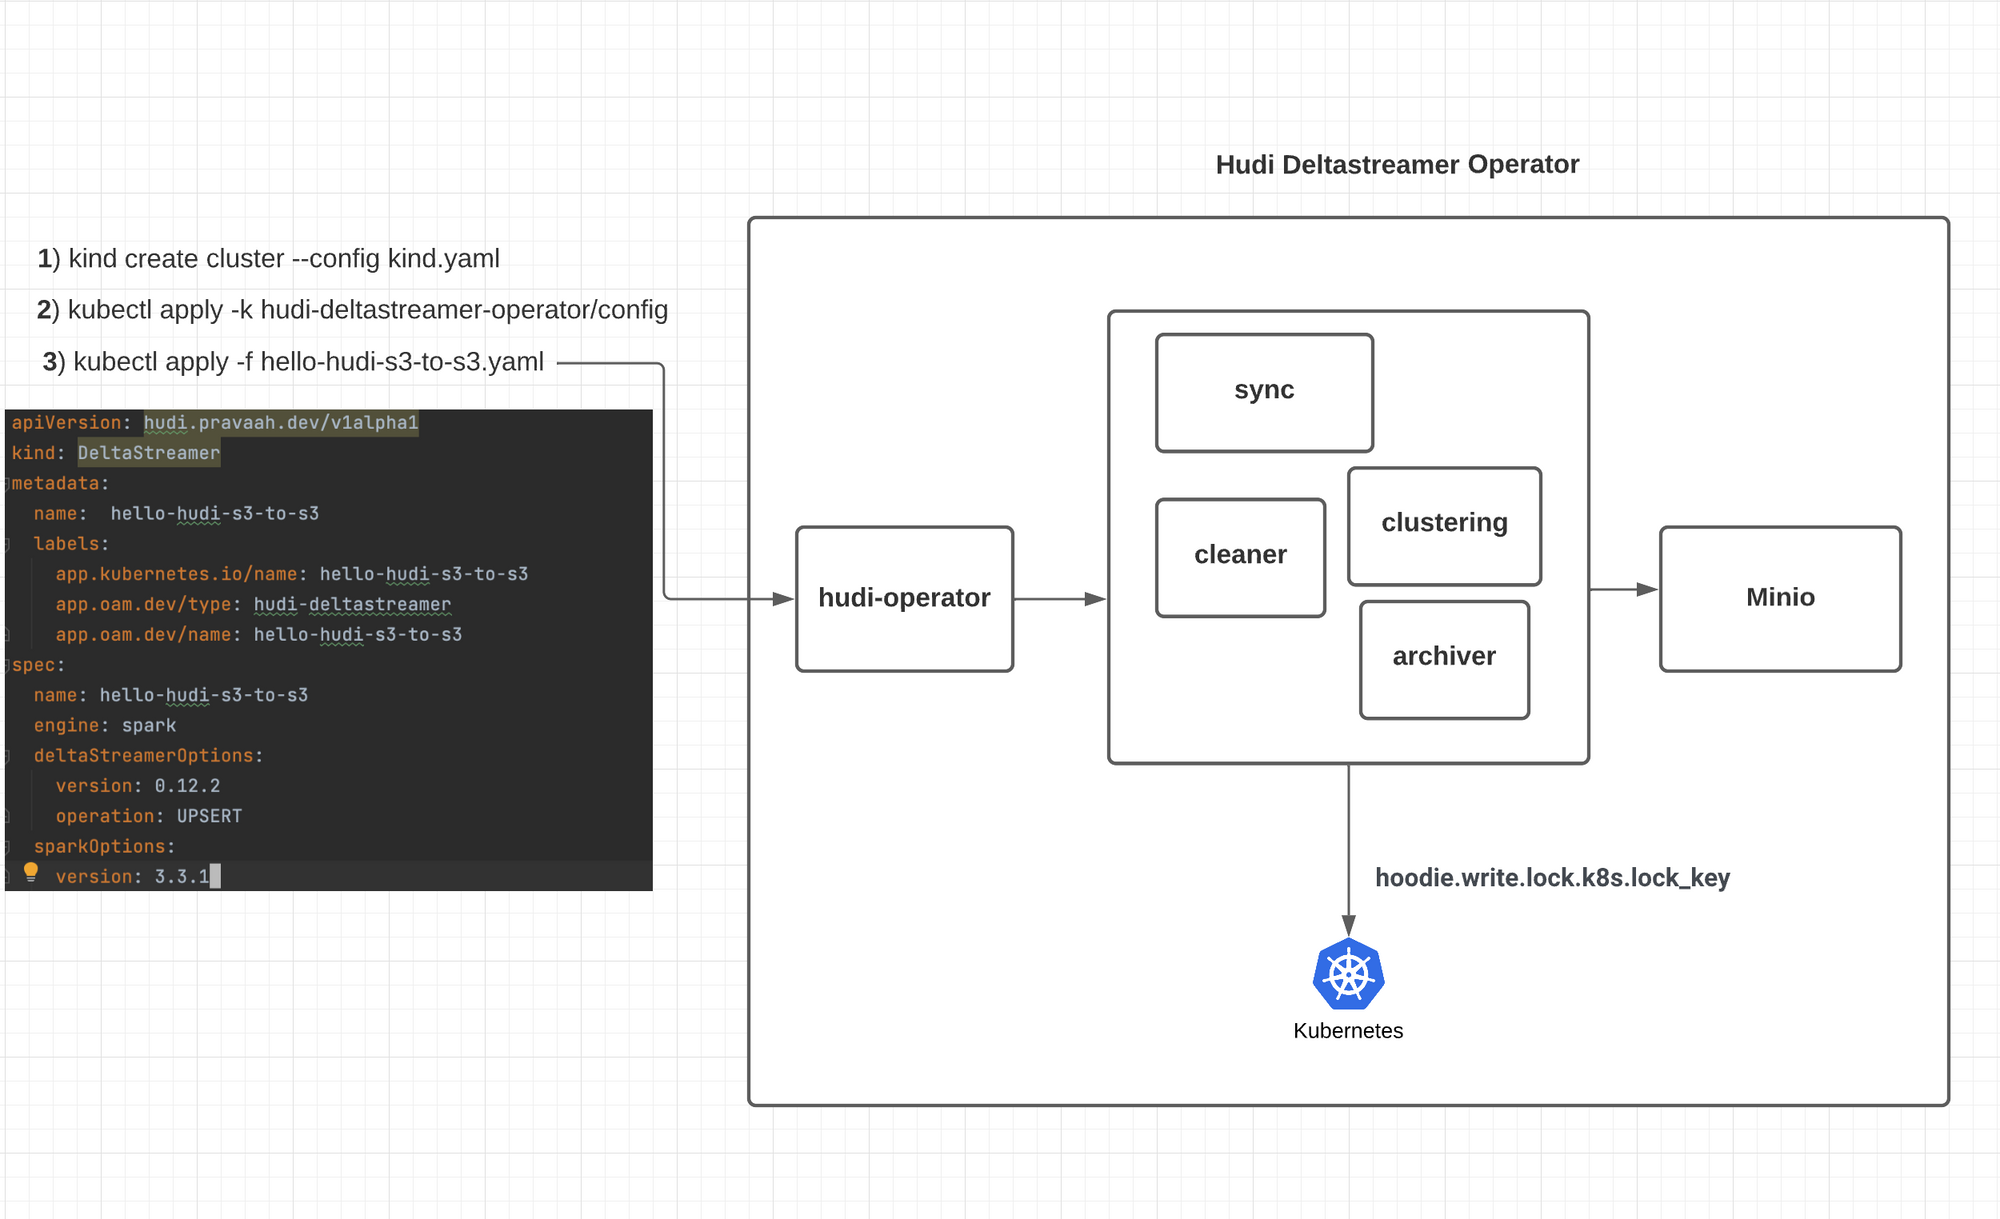
Task: Click the metadata name hello-hudi-s3-to-s3 line
Action: [176, 514]
